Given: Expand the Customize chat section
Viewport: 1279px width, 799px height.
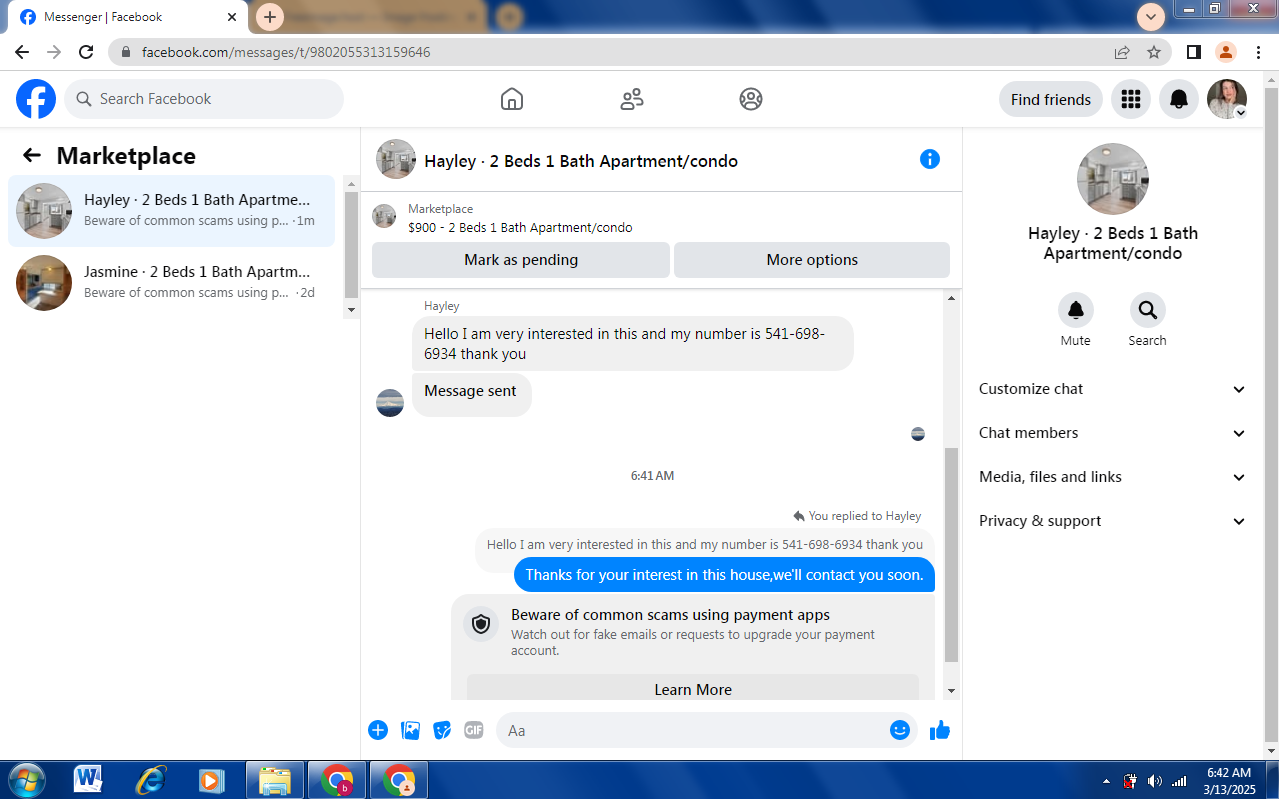Looking at the screenshot, I should coord(1112,389).
